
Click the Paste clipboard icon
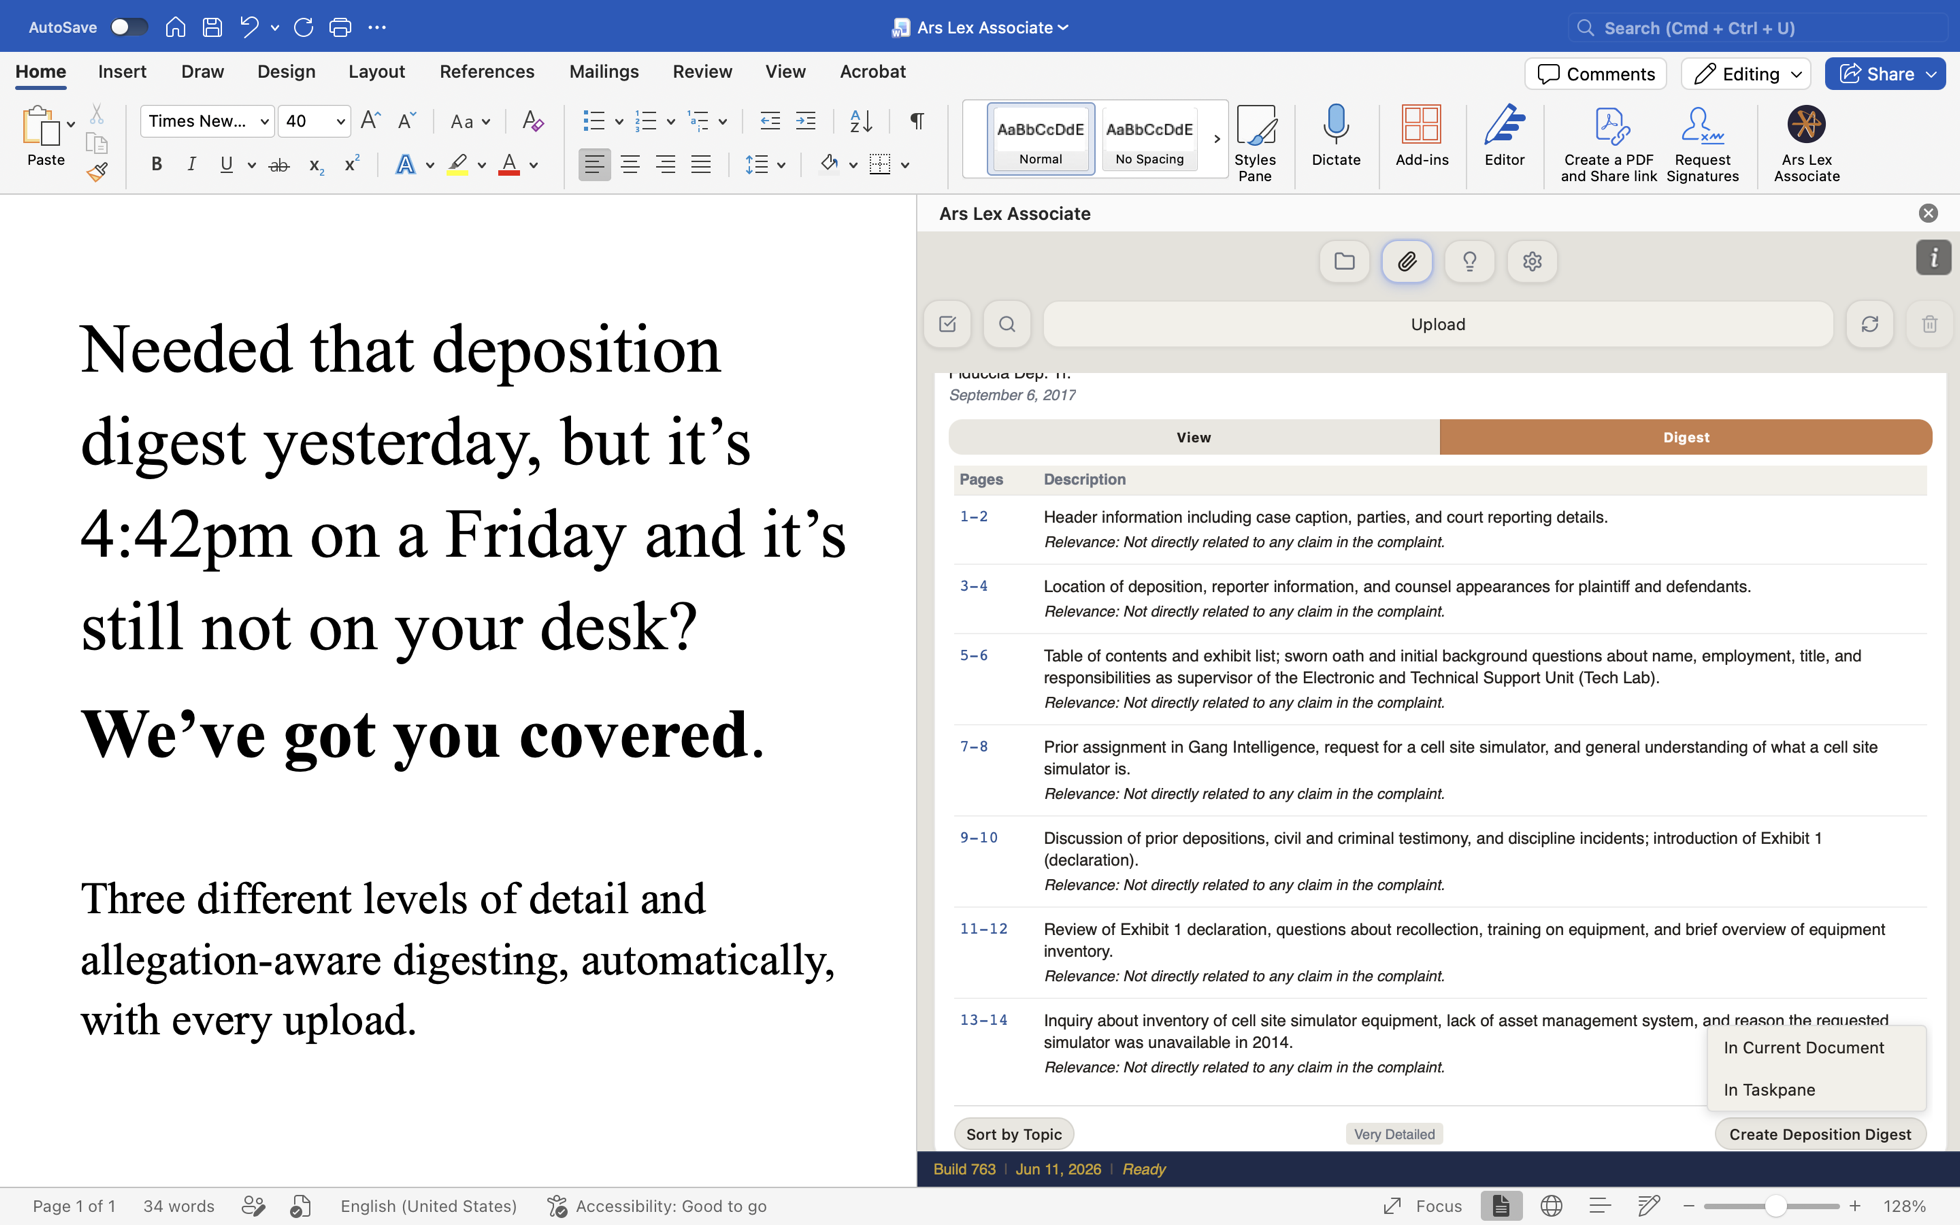[x=41, y=127]
